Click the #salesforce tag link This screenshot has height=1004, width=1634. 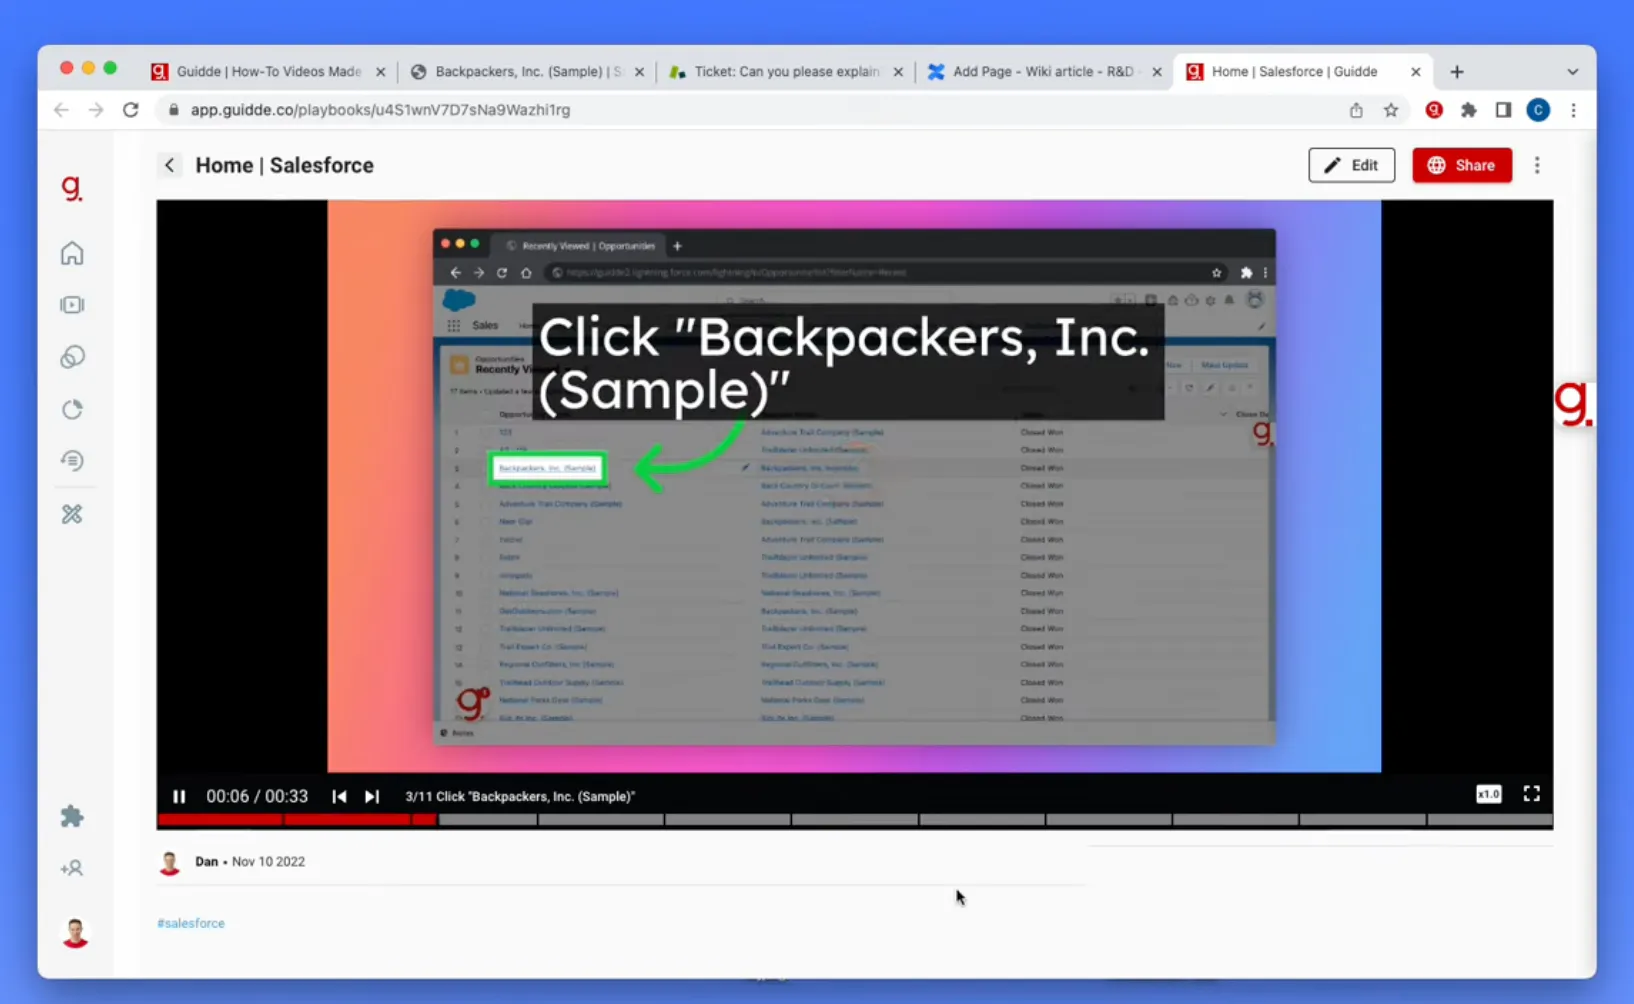[191, 923]
